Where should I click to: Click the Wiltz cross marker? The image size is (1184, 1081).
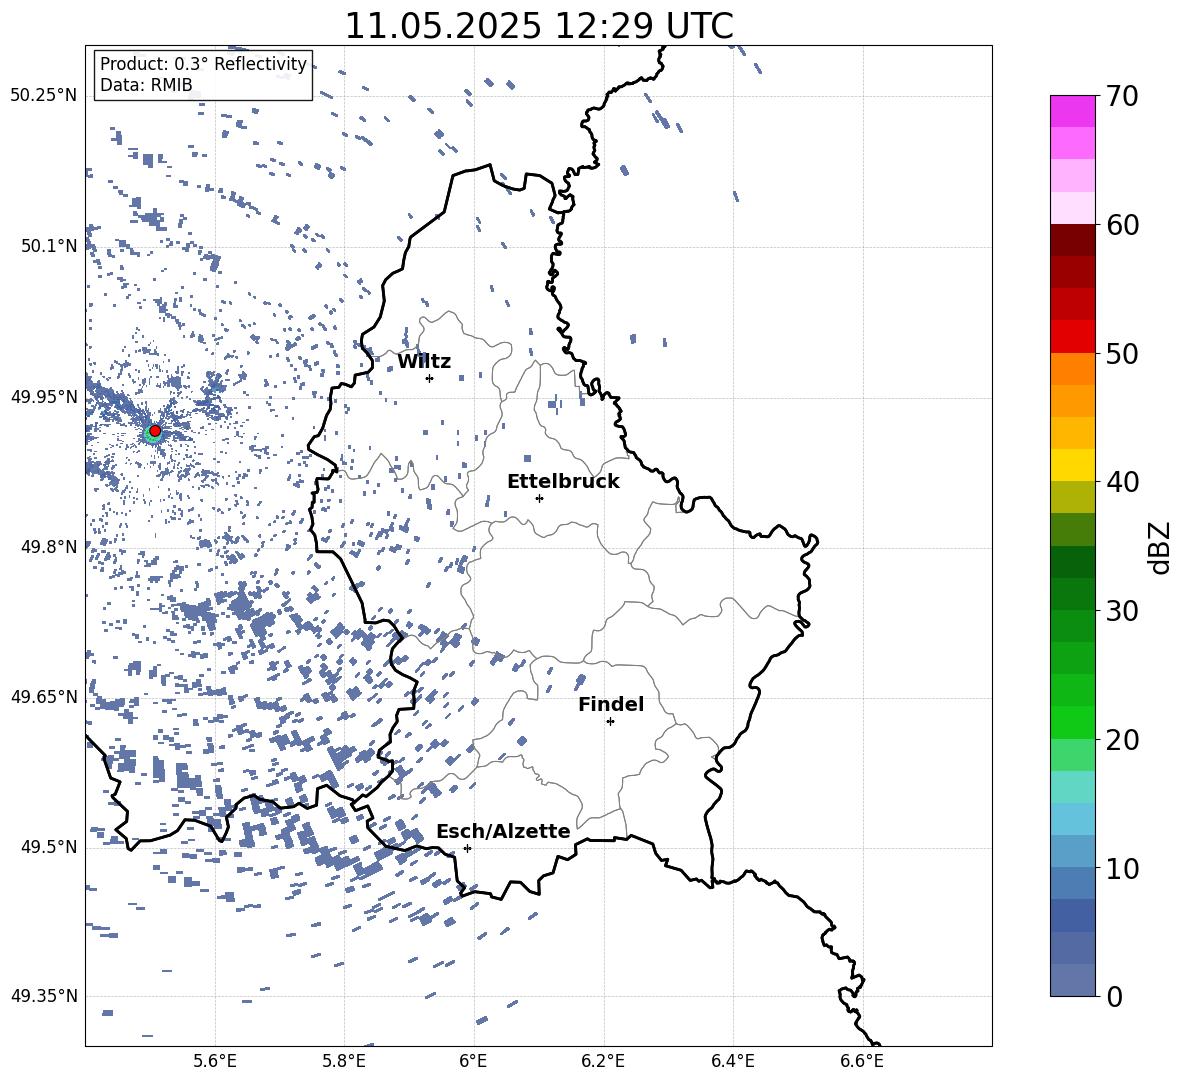[430, 378]
